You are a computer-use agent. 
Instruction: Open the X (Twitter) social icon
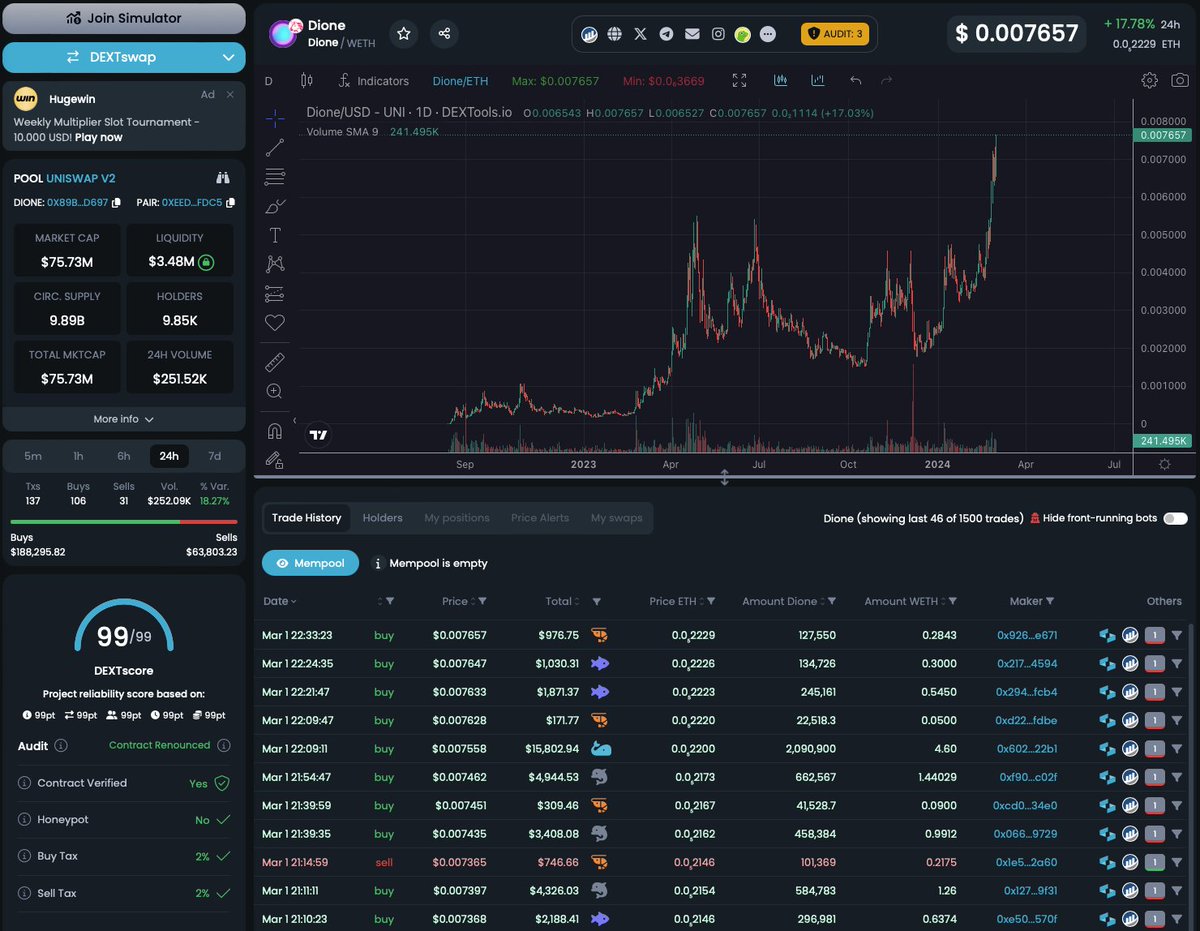pos(641,34)
